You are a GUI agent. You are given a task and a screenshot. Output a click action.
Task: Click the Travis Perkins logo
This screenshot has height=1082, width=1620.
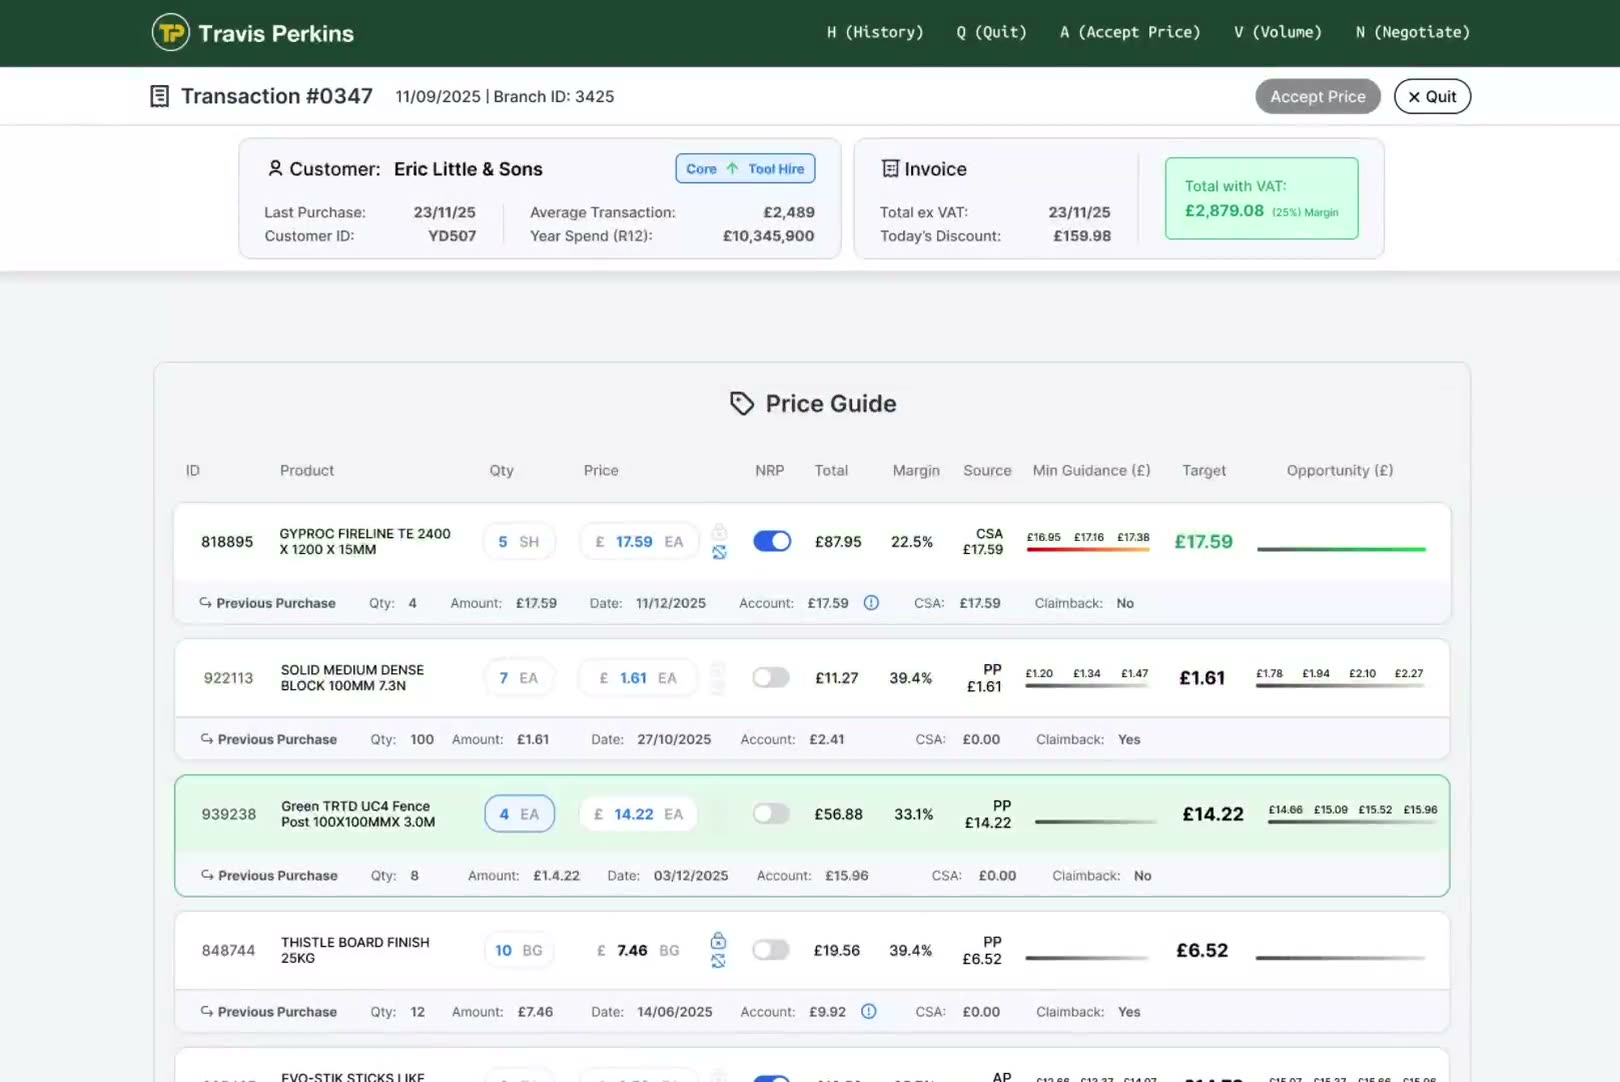pos(252,33)
